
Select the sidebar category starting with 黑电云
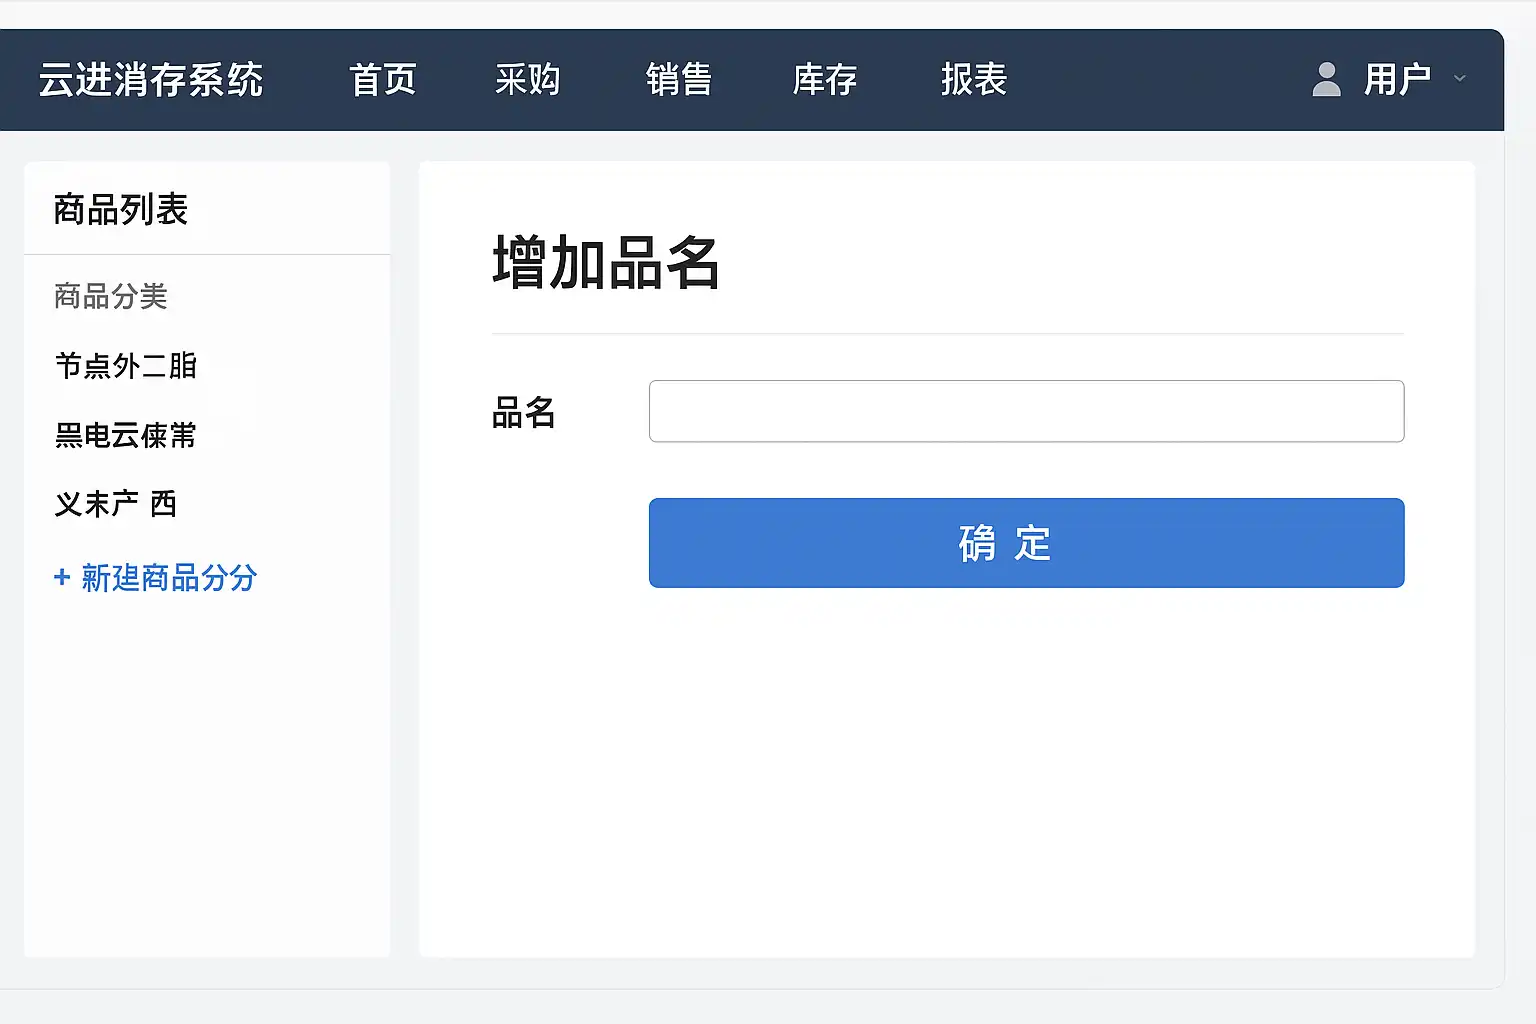(126, 435)
